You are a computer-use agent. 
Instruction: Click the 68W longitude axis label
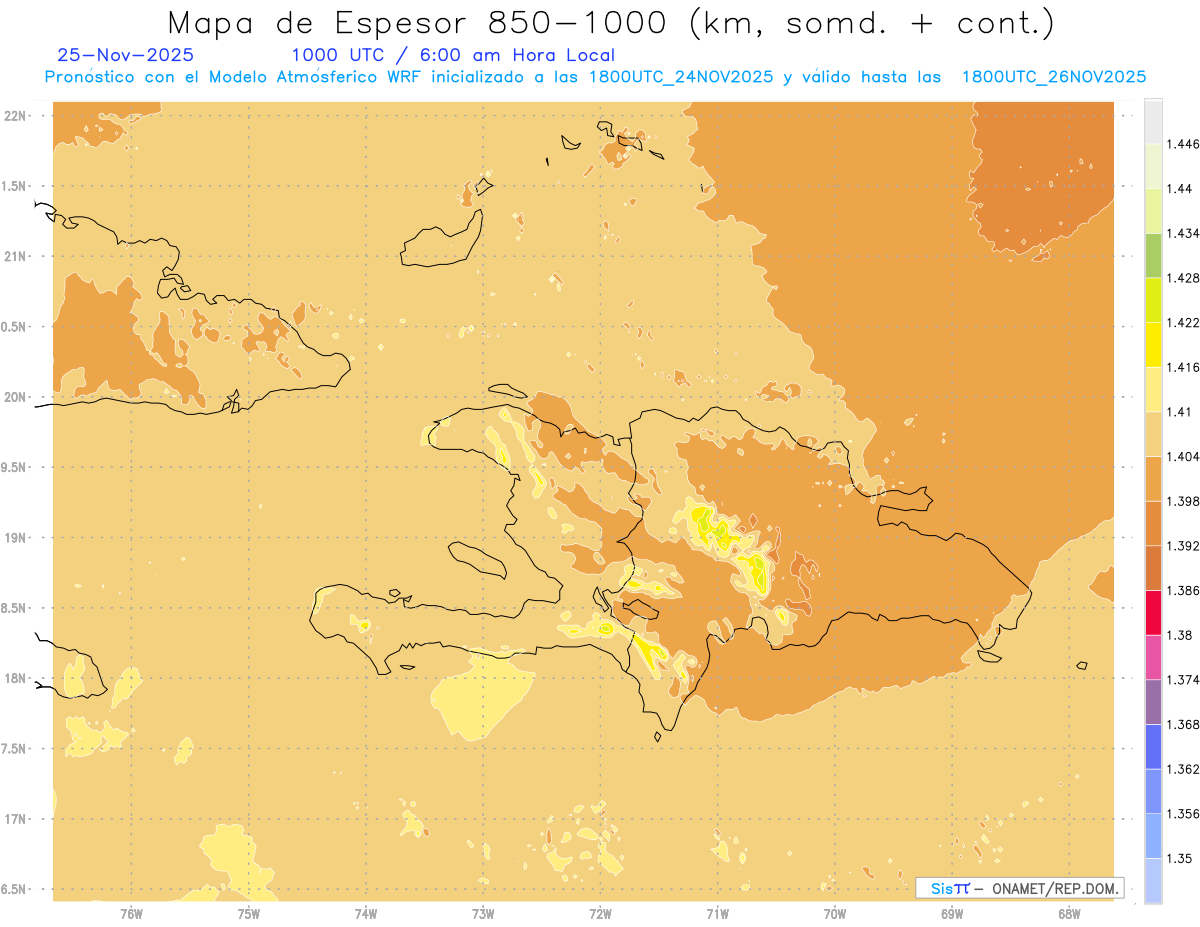coord(1069,913)
